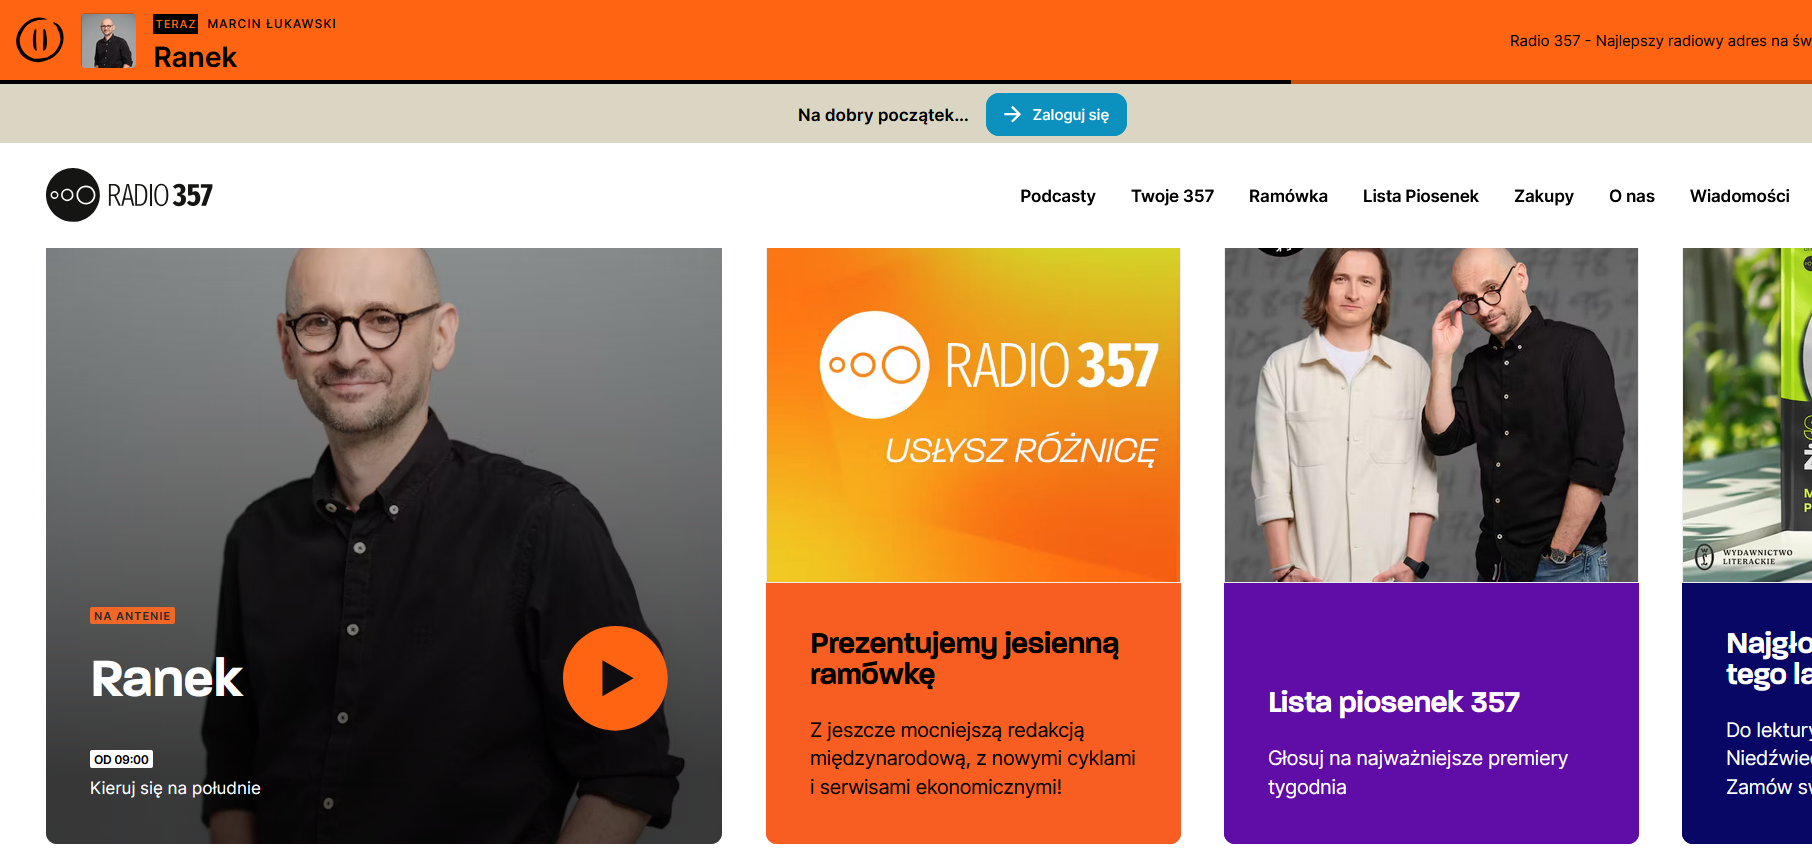Viewport: 1812px width, 856px height.
Task: Click Marcin Łukawski's small avatar thumbnail
Action: 108,41
